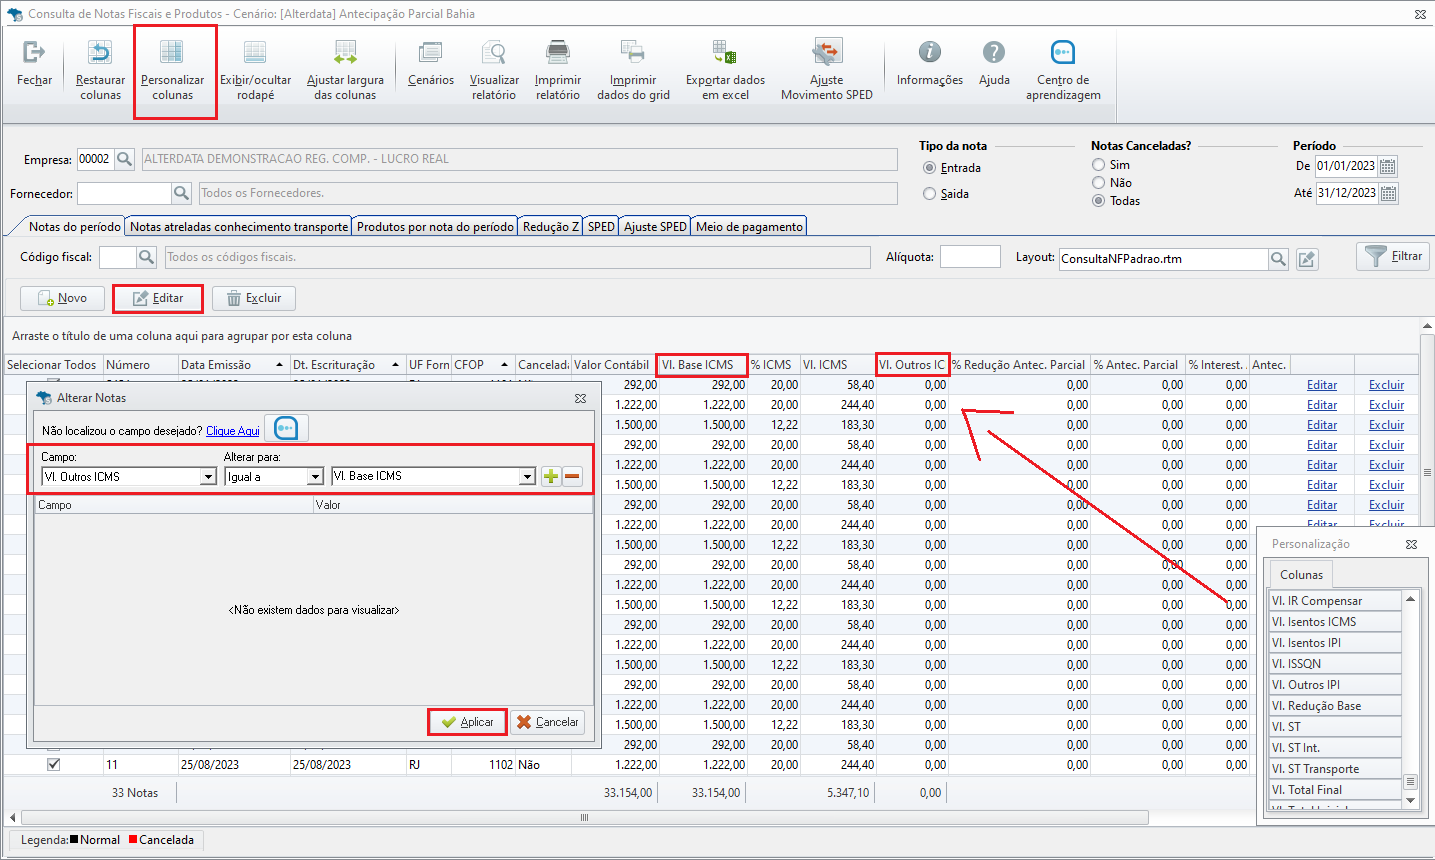This screenshot has width=1435, height=860.
Task: Sort by Dt. Escrituração column arrow
Action: point(396,365)
